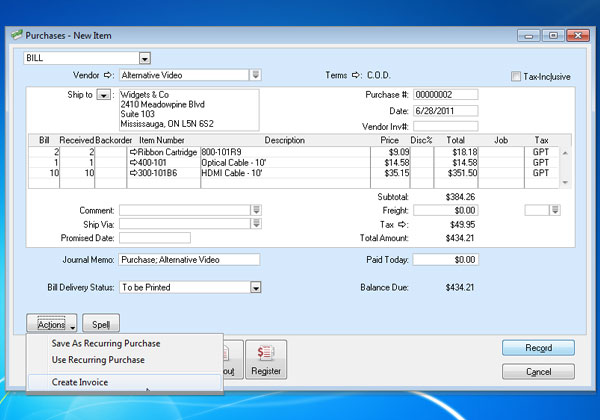Open the Ship to address dropdown
This screenshot has height=420, width=600.
tap(104, 94)
